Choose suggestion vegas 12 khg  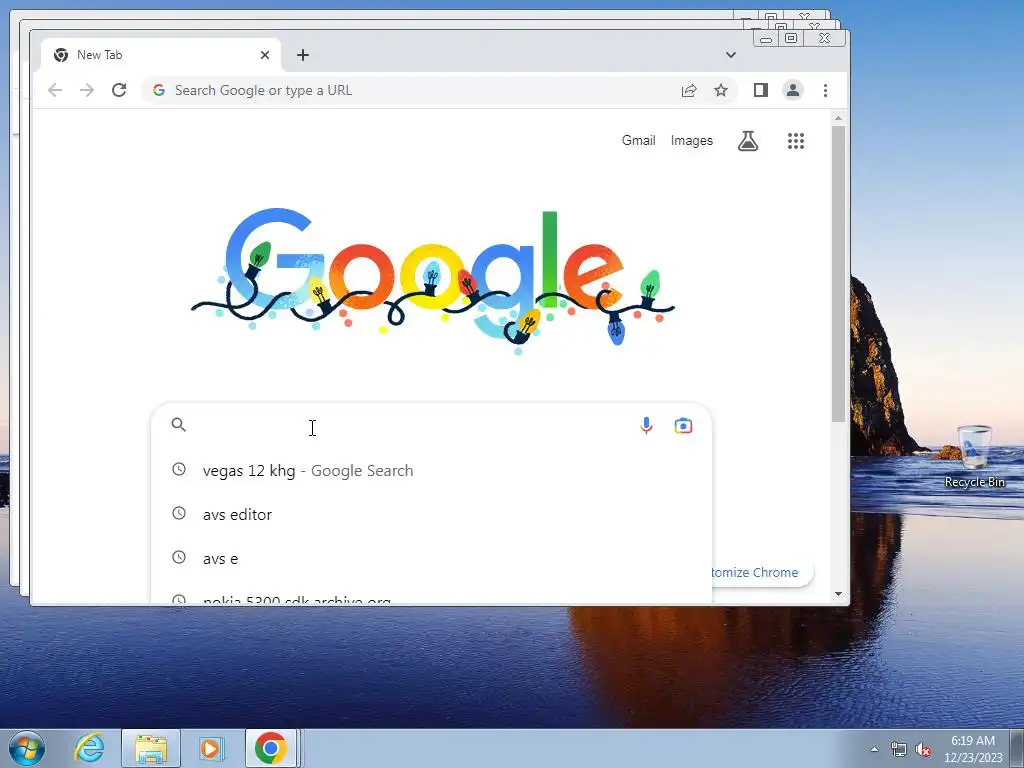[x=431, y=470]
